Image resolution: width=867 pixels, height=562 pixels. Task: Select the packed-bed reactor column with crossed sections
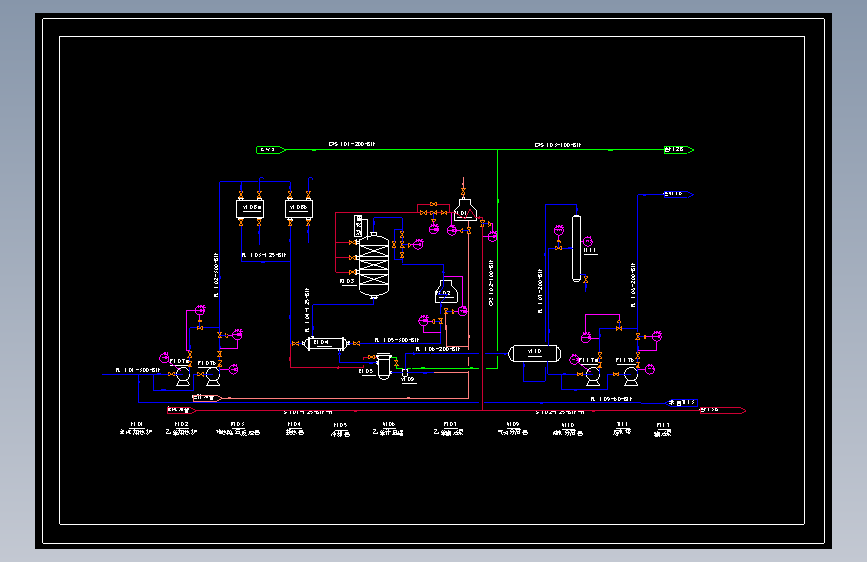tap(374, 266)
